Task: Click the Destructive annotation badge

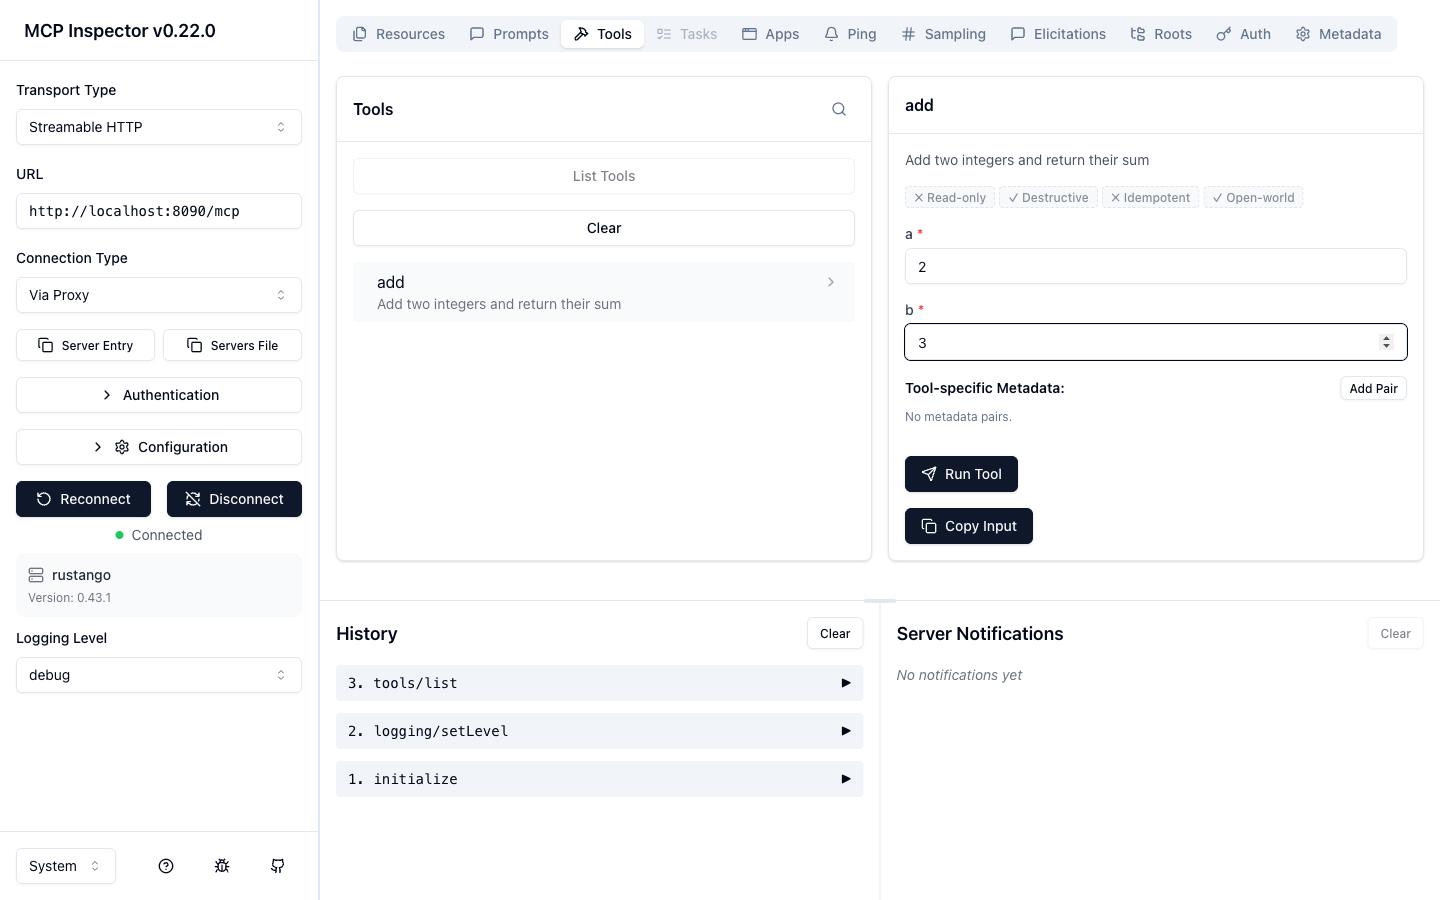Action: point(1048,198)
